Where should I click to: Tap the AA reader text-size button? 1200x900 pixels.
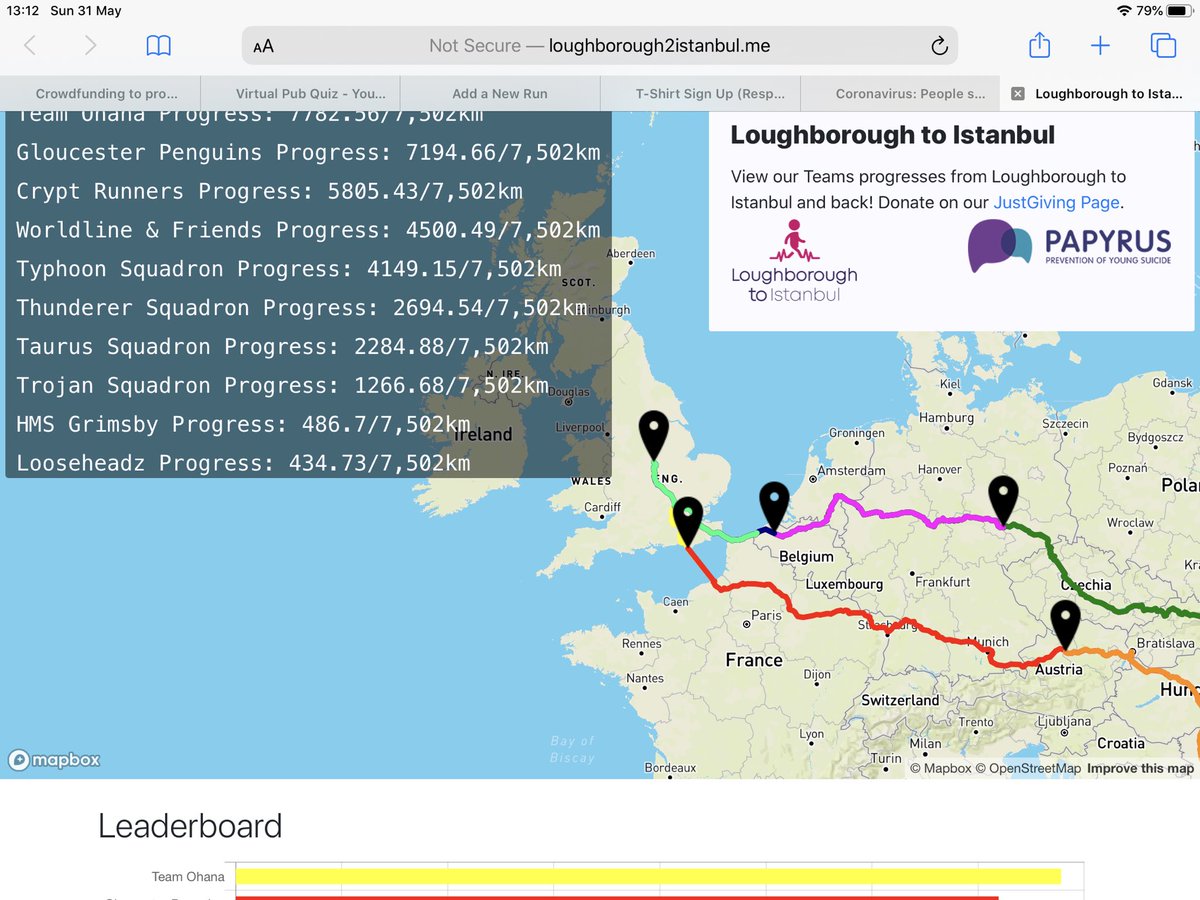[x=263, y=46]
